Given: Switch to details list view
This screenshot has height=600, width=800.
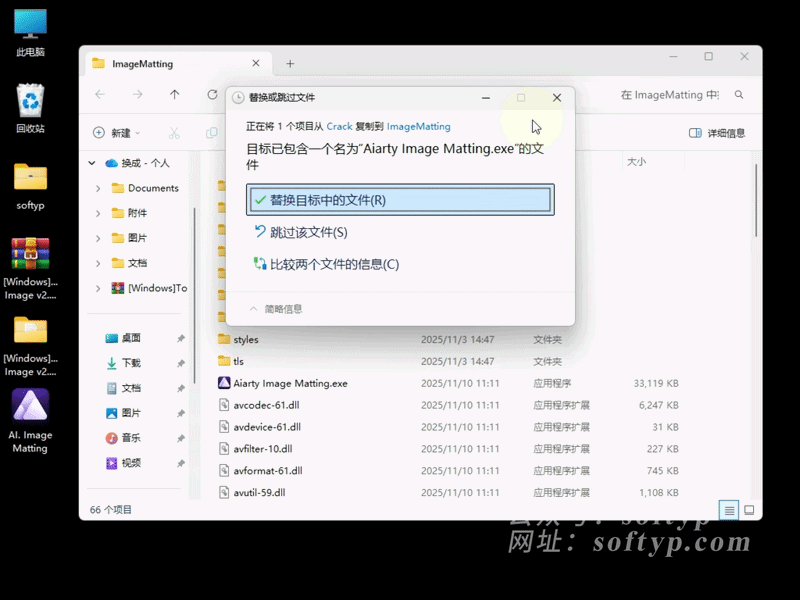Looking at the screenshot, I should (x=729, y=510).
